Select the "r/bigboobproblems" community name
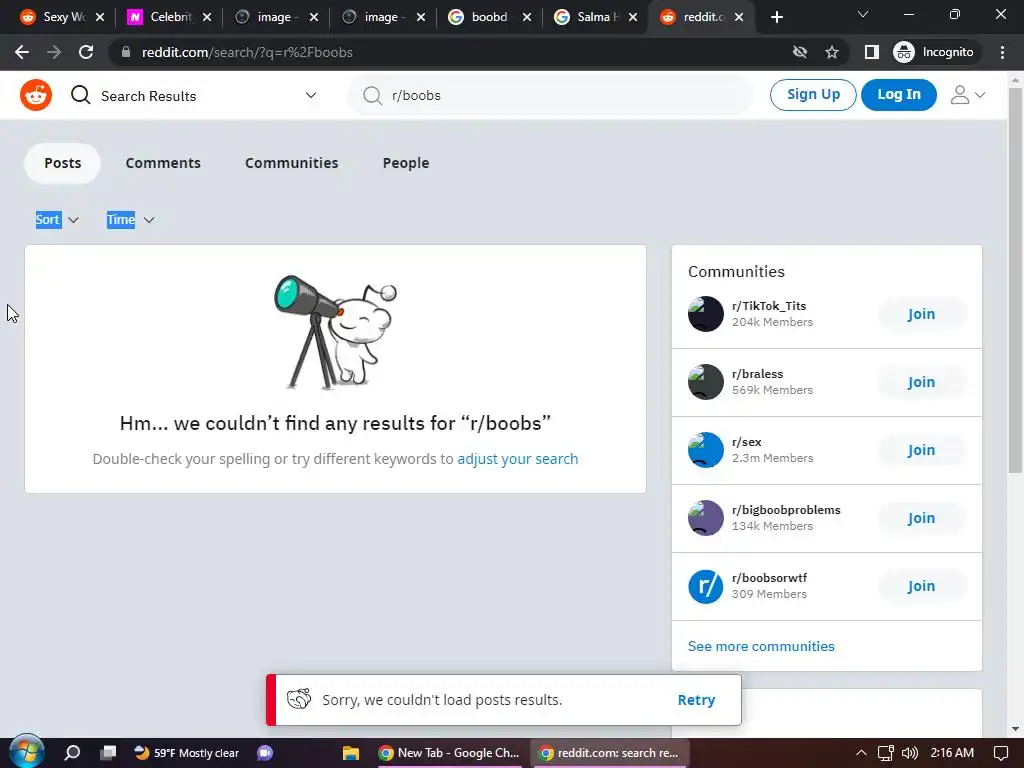This screenshot has width=1024, height=768. click(x=786, y=510)
